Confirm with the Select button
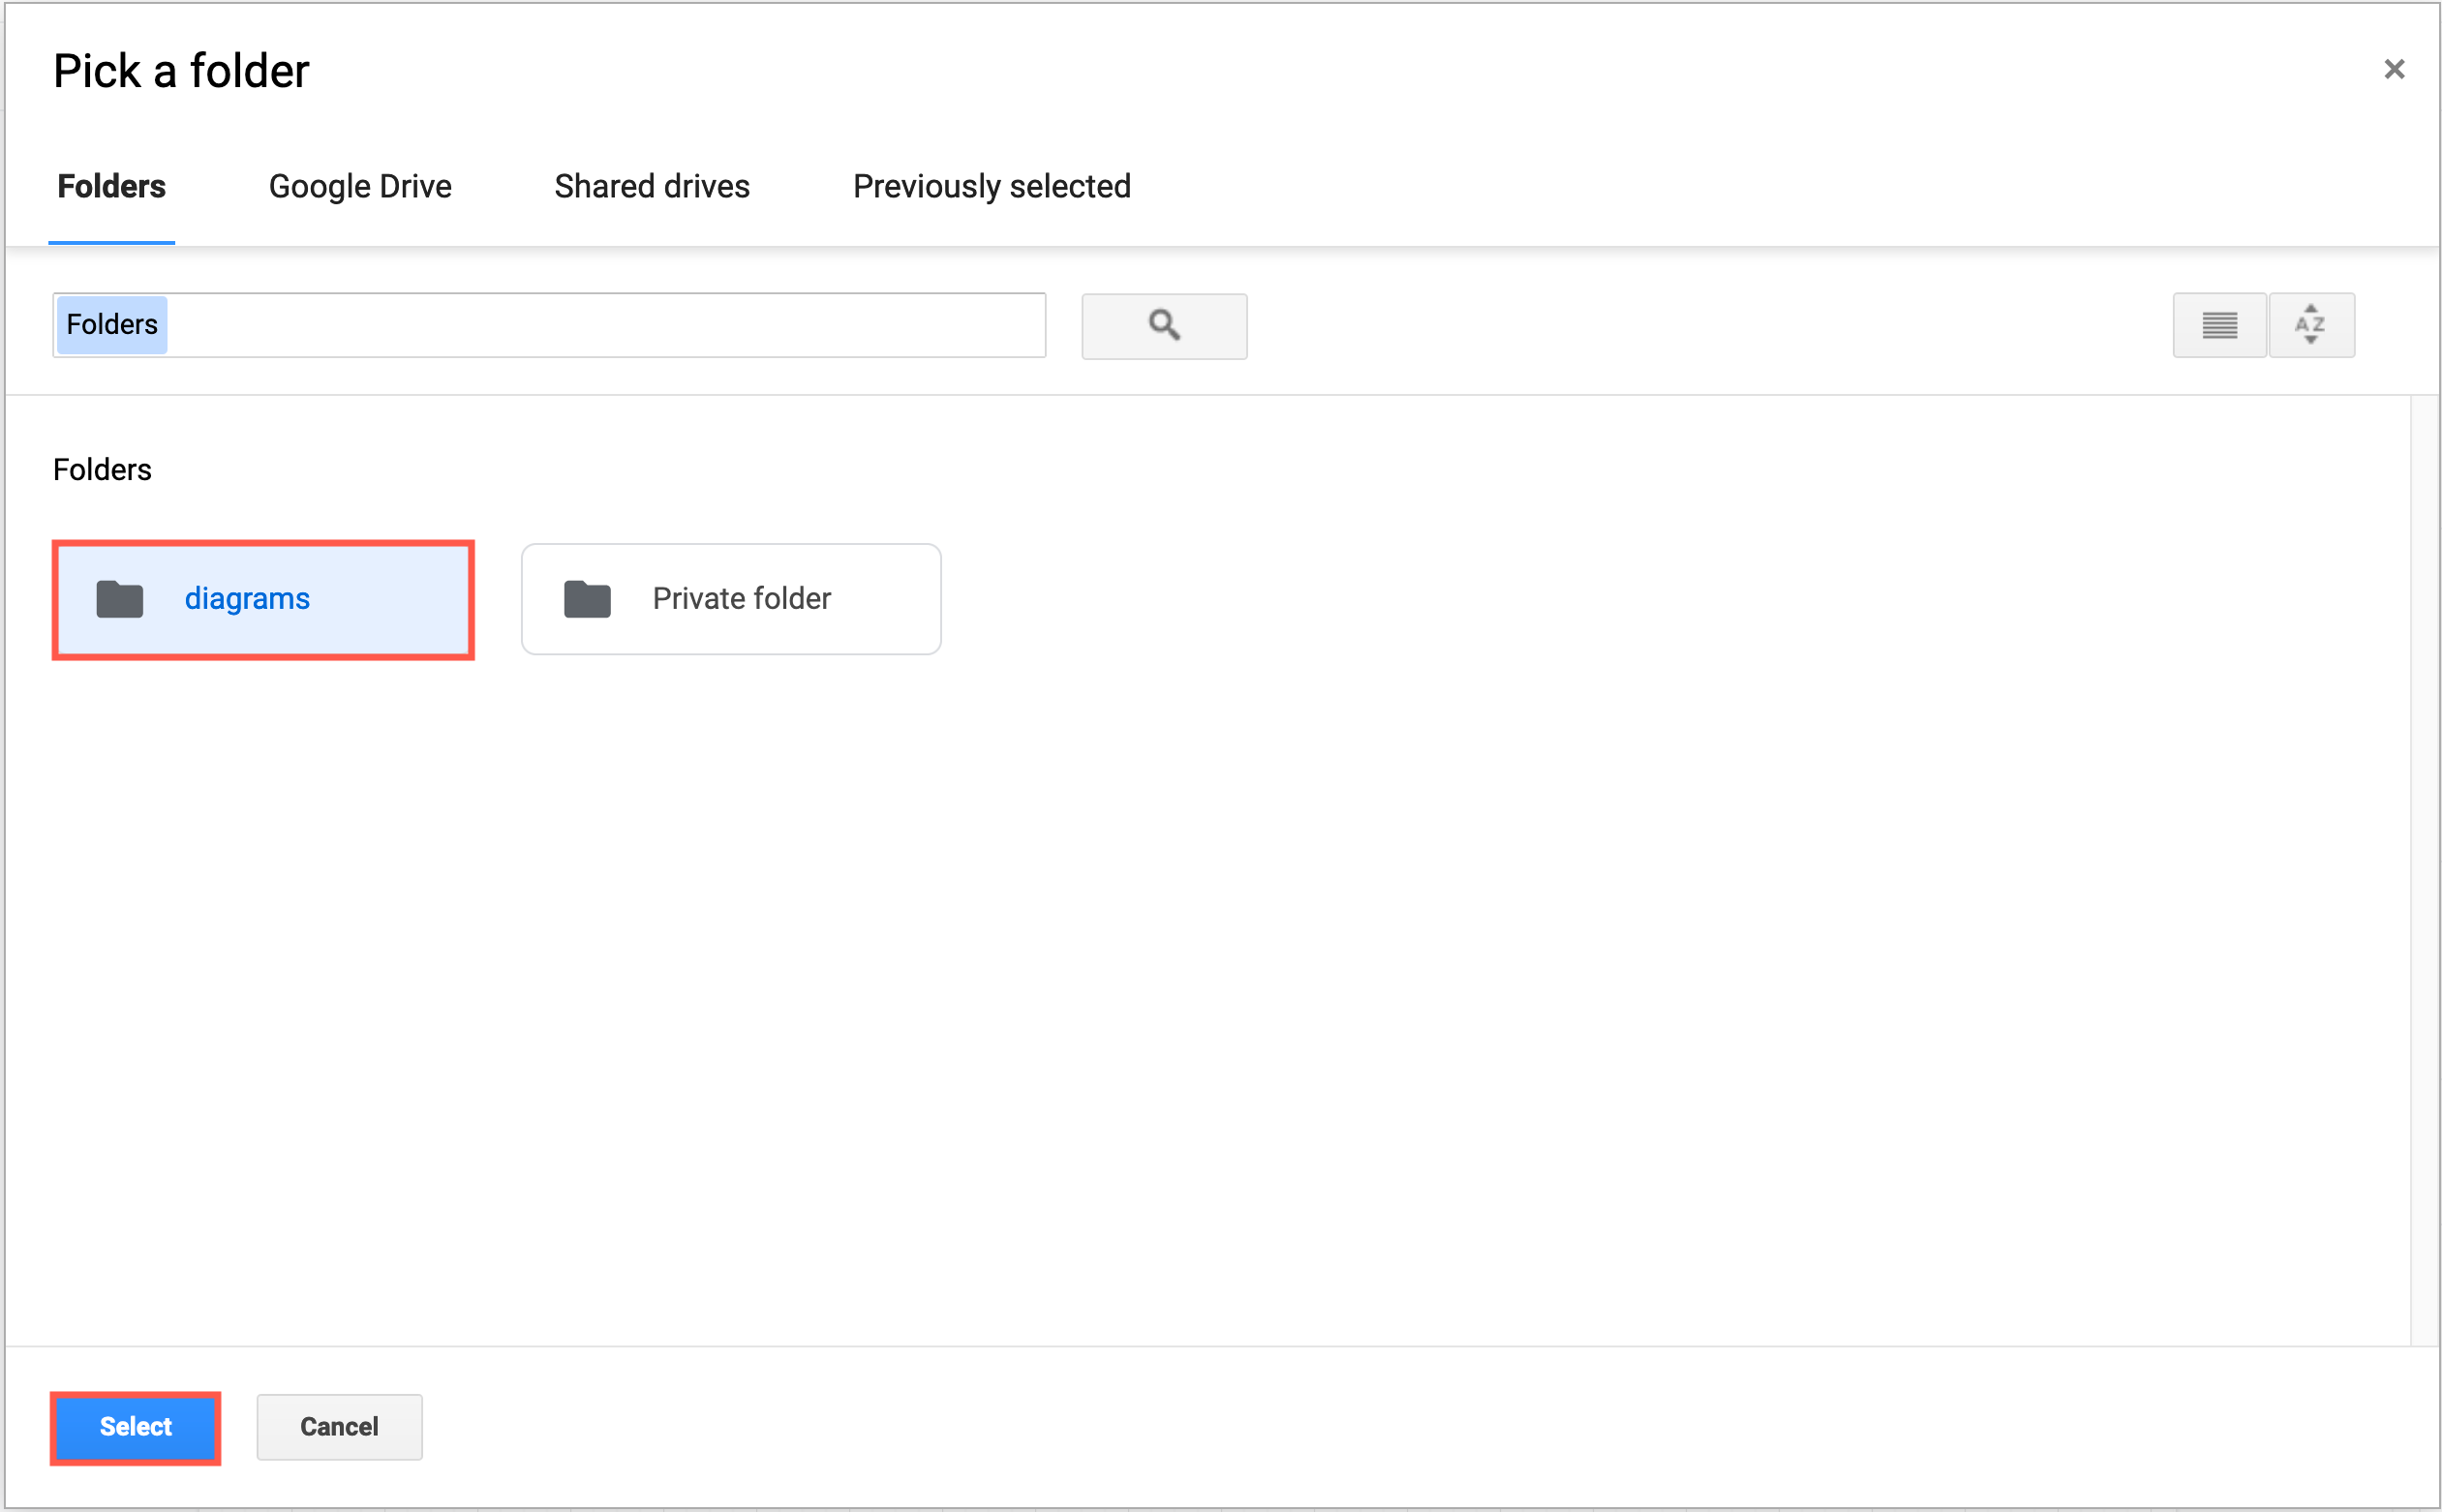Image resolution: width=2442 pixels, height=1512 pixels. pos(135,1427)
